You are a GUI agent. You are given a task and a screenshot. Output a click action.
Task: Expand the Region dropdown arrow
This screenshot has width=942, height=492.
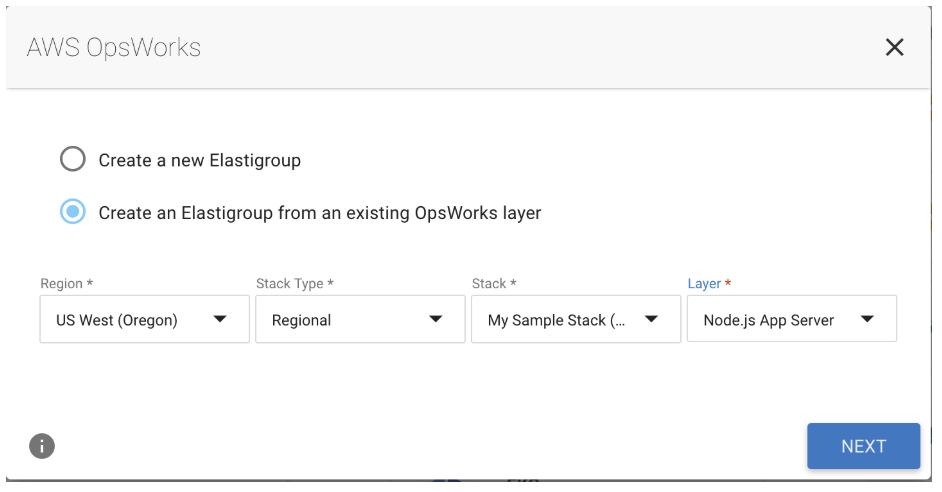[220, 320]
